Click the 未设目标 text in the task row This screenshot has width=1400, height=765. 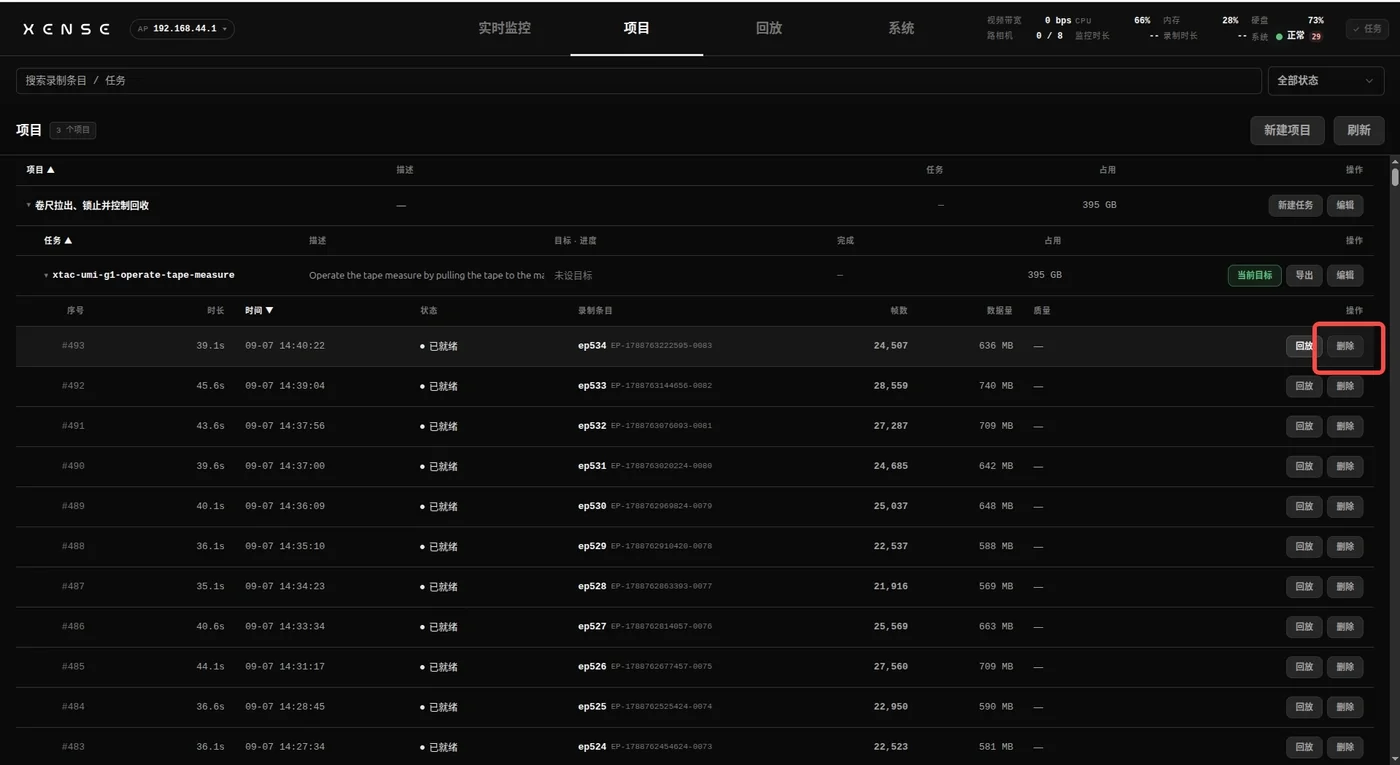573,275
